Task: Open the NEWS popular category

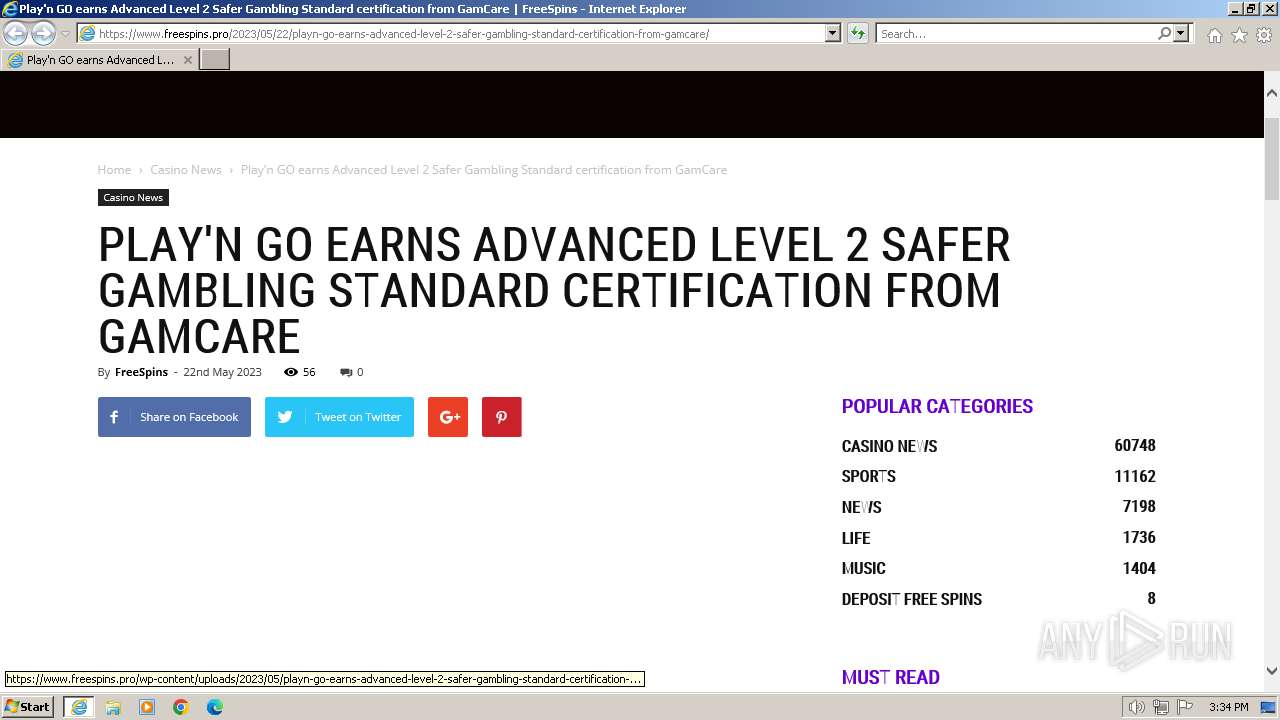Action: tap(861, 507)
